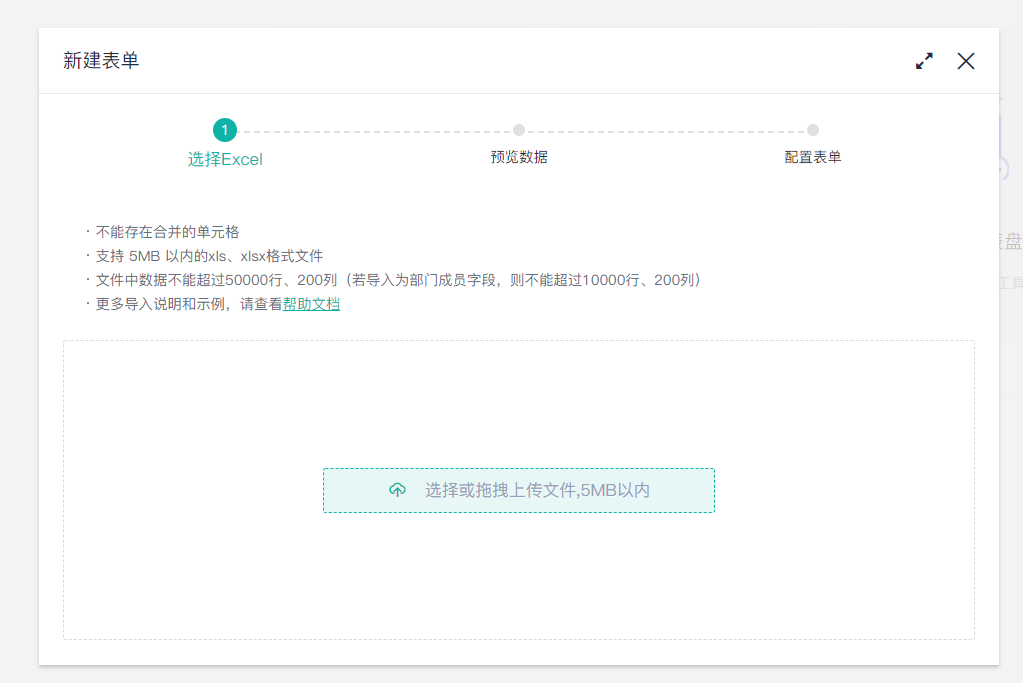Select the 选择Excel step label

pyautogui.click(x=225, y=159)
